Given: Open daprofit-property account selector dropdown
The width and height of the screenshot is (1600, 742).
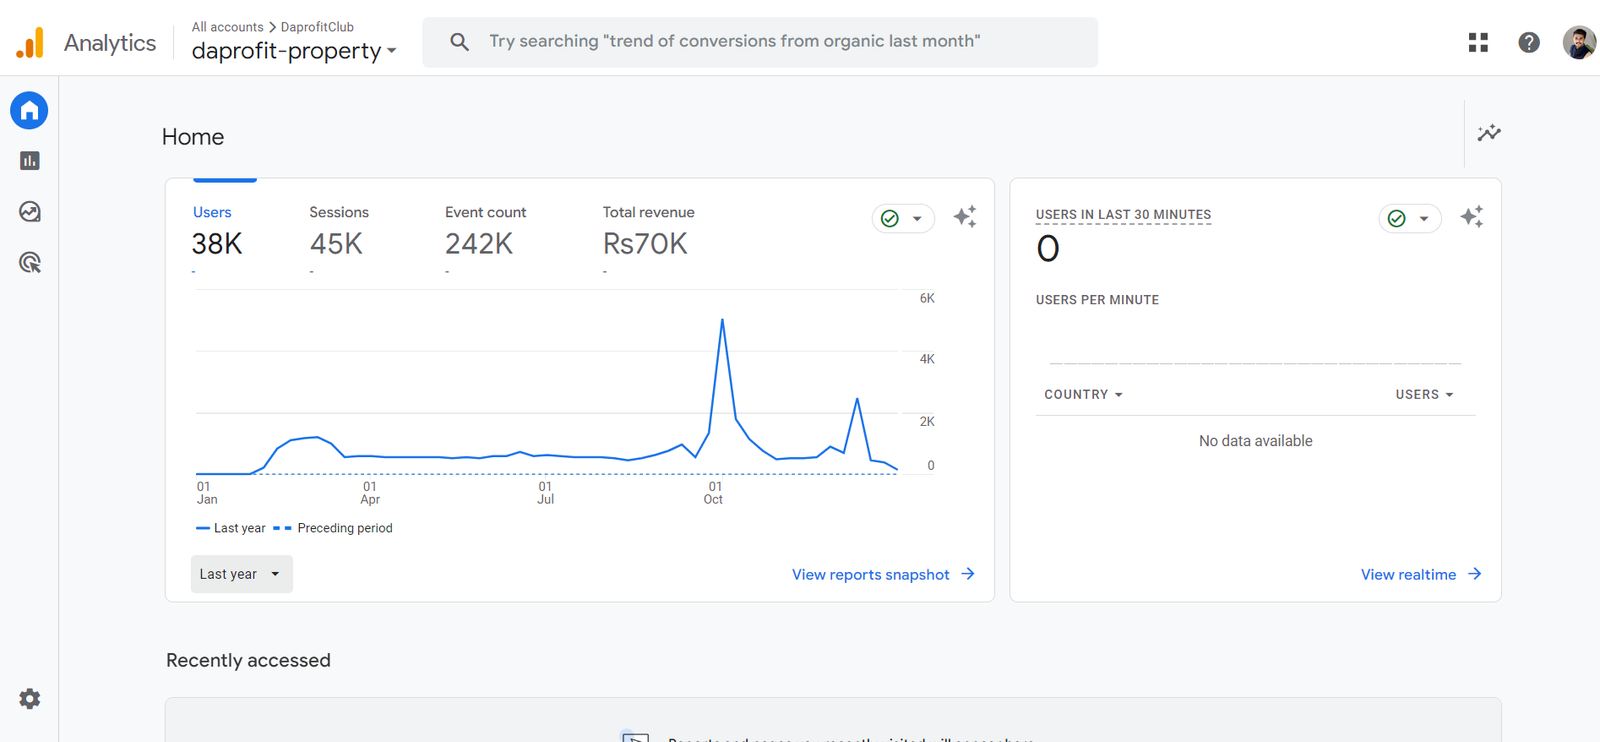Looking at the screenshot, I should tap(294, 50).
